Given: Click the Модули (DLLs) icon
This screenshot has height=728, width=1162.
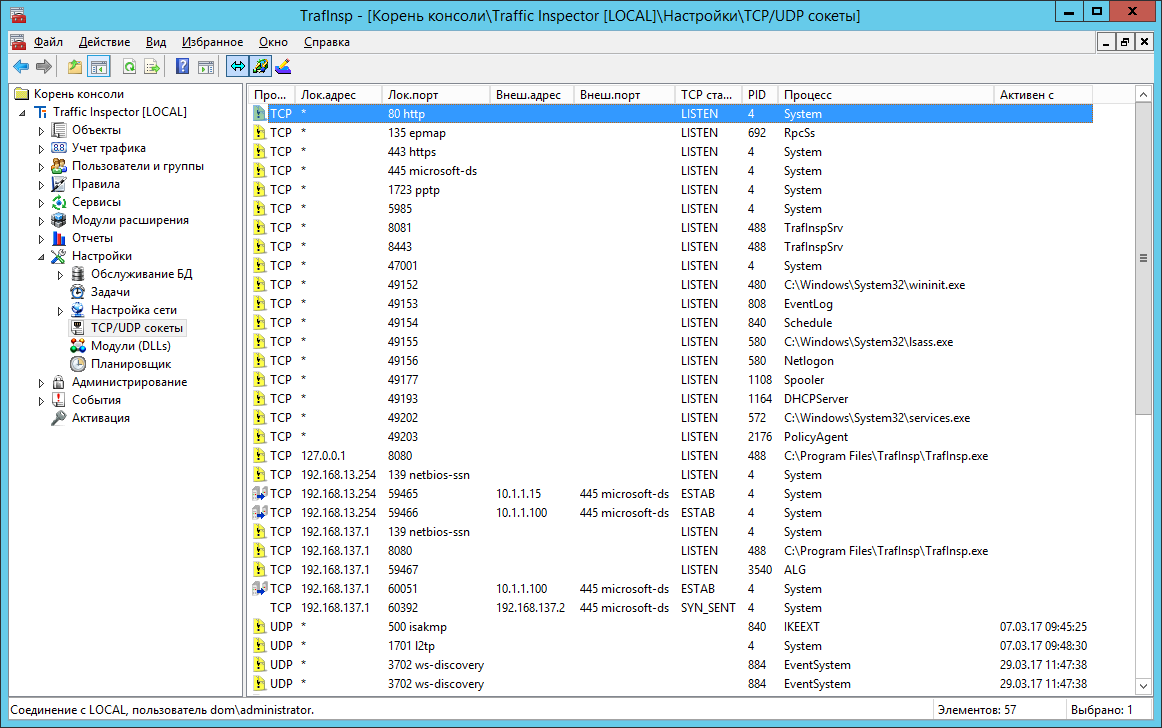Looking at the screenshot, I should coord(77,345).
